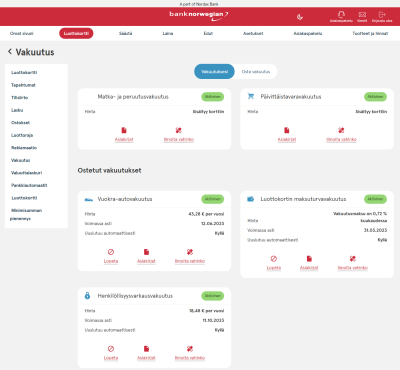Open Minimisumman pieneneminen in the sidebar
This screenshot has width=400, height=370.
click(x=26, y=214)
